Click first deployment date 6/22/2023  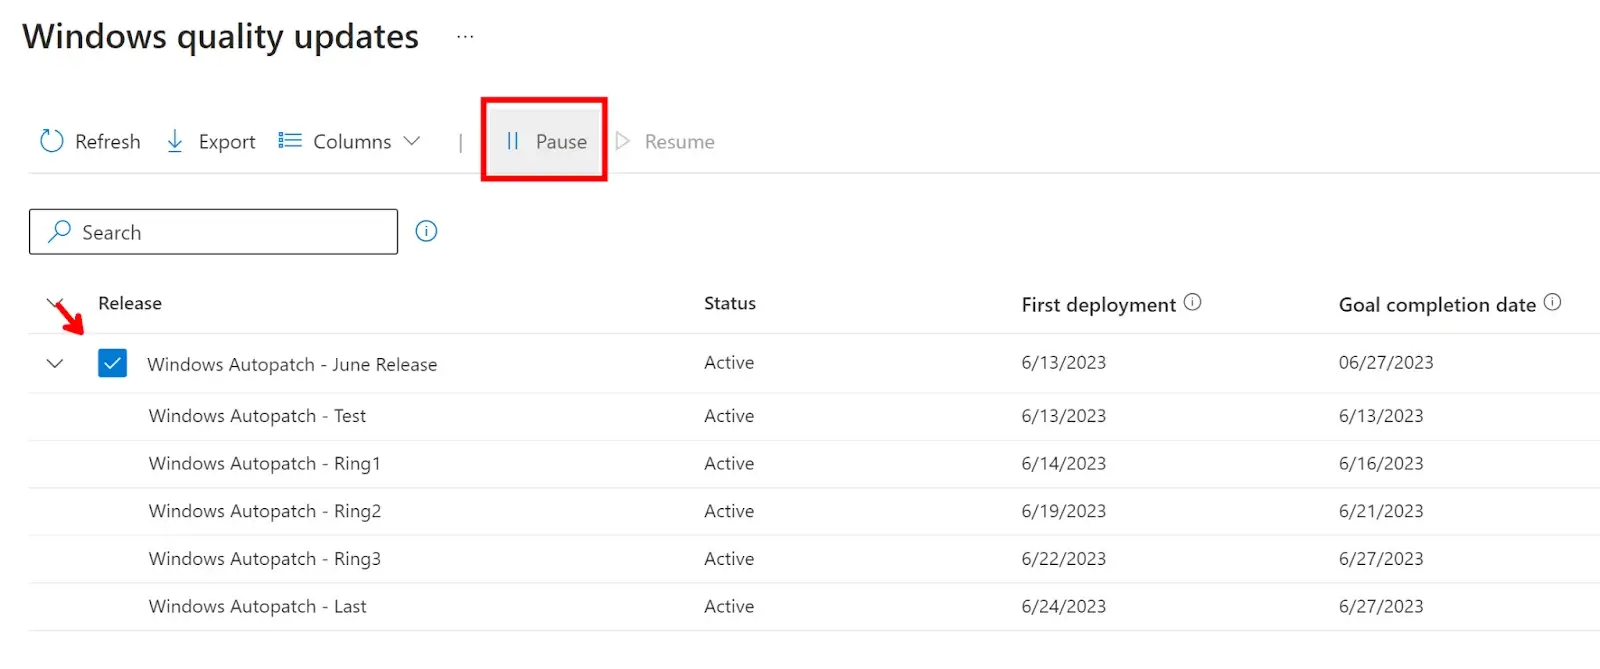click(1063, 558)
